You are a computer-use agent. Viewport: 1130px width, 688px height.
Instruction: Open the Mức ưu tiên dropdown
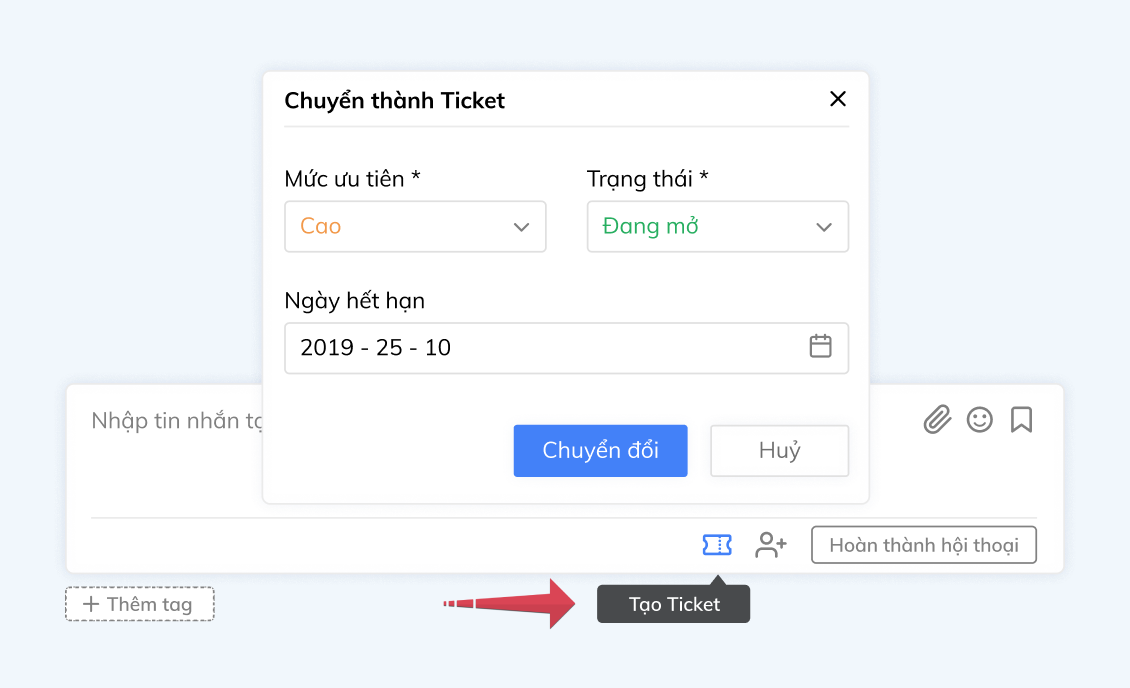pos(415,227)
